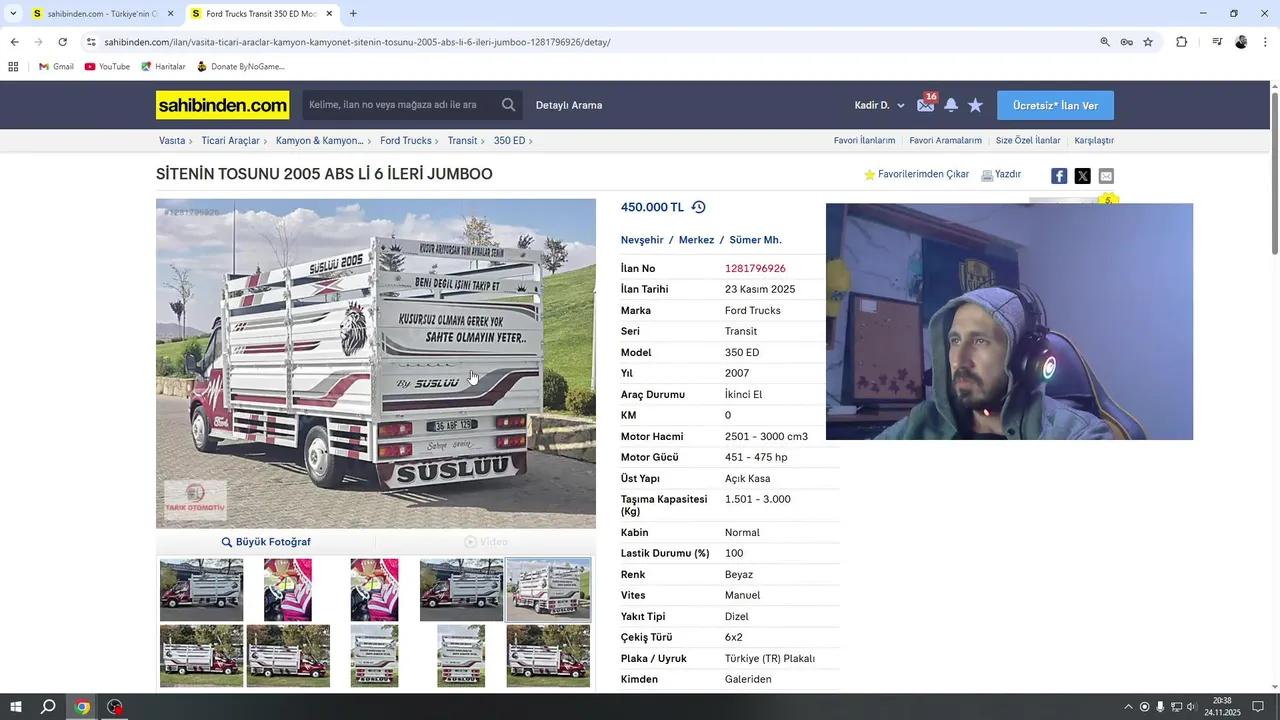Switch to Chrome in taskbar

coord(82,707)
